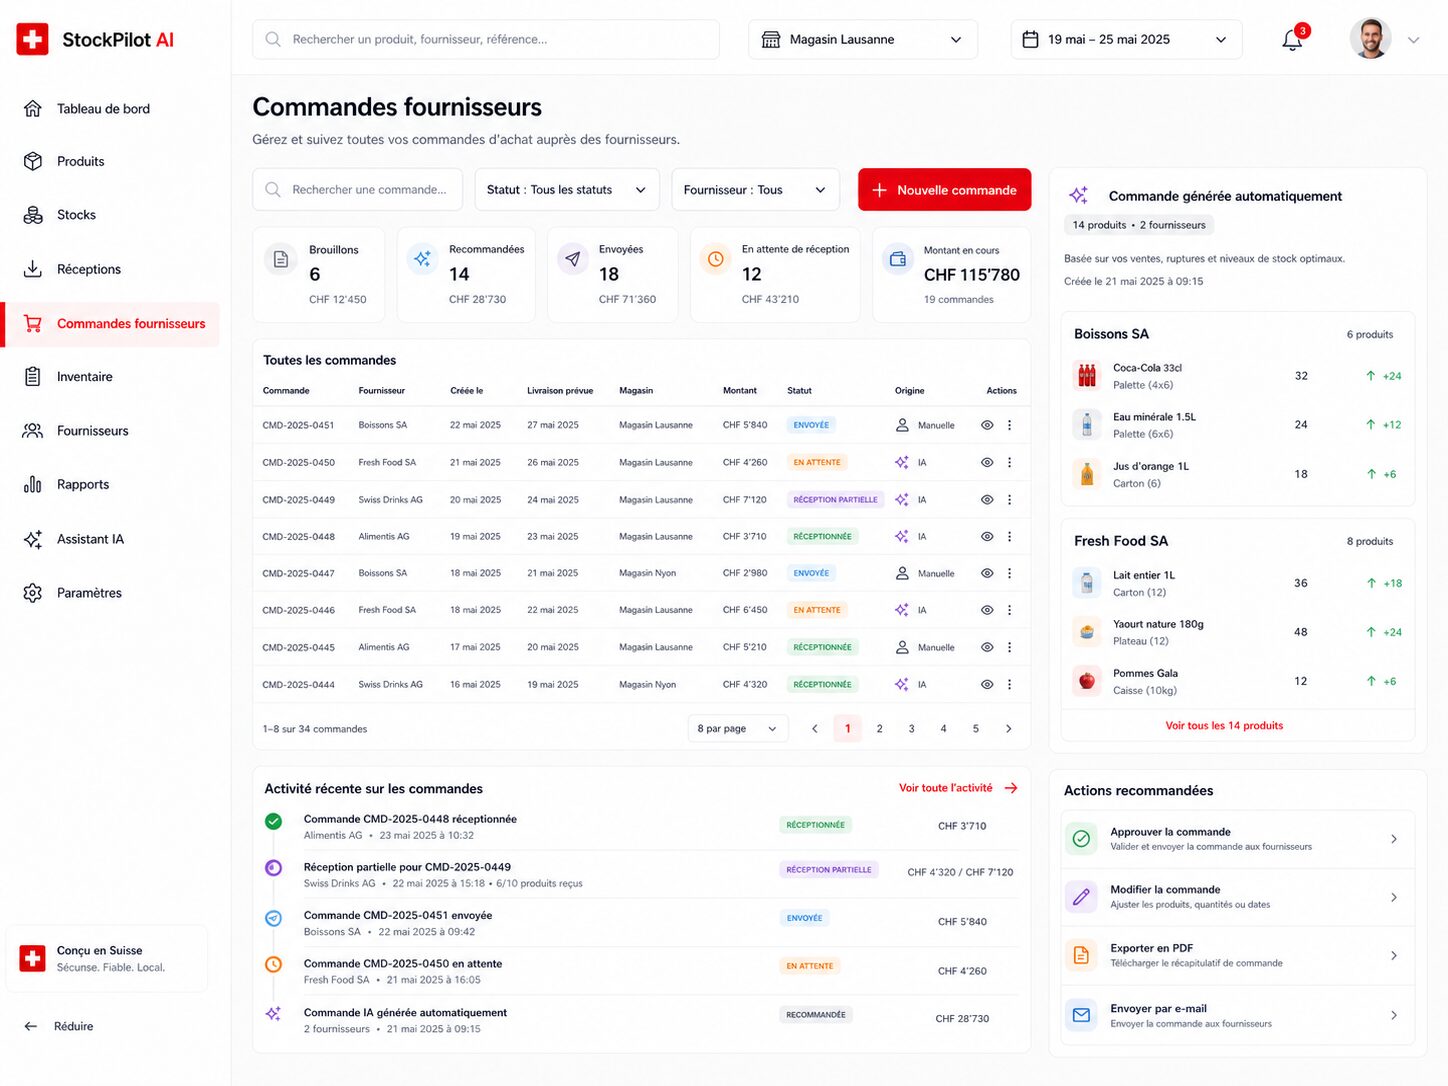Click the main product search field
1448x1086 pixels.
pos(486,39)
